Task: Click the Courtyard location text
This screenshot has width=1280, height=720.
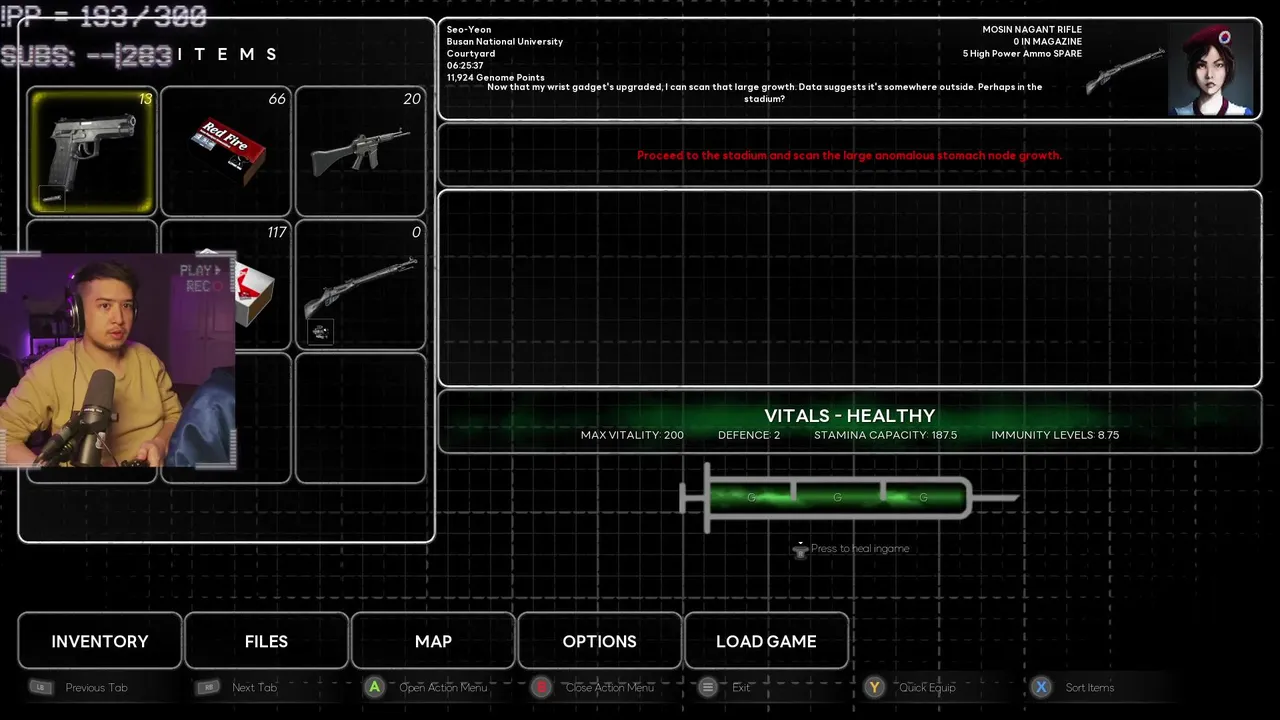Action: [471, 54]
